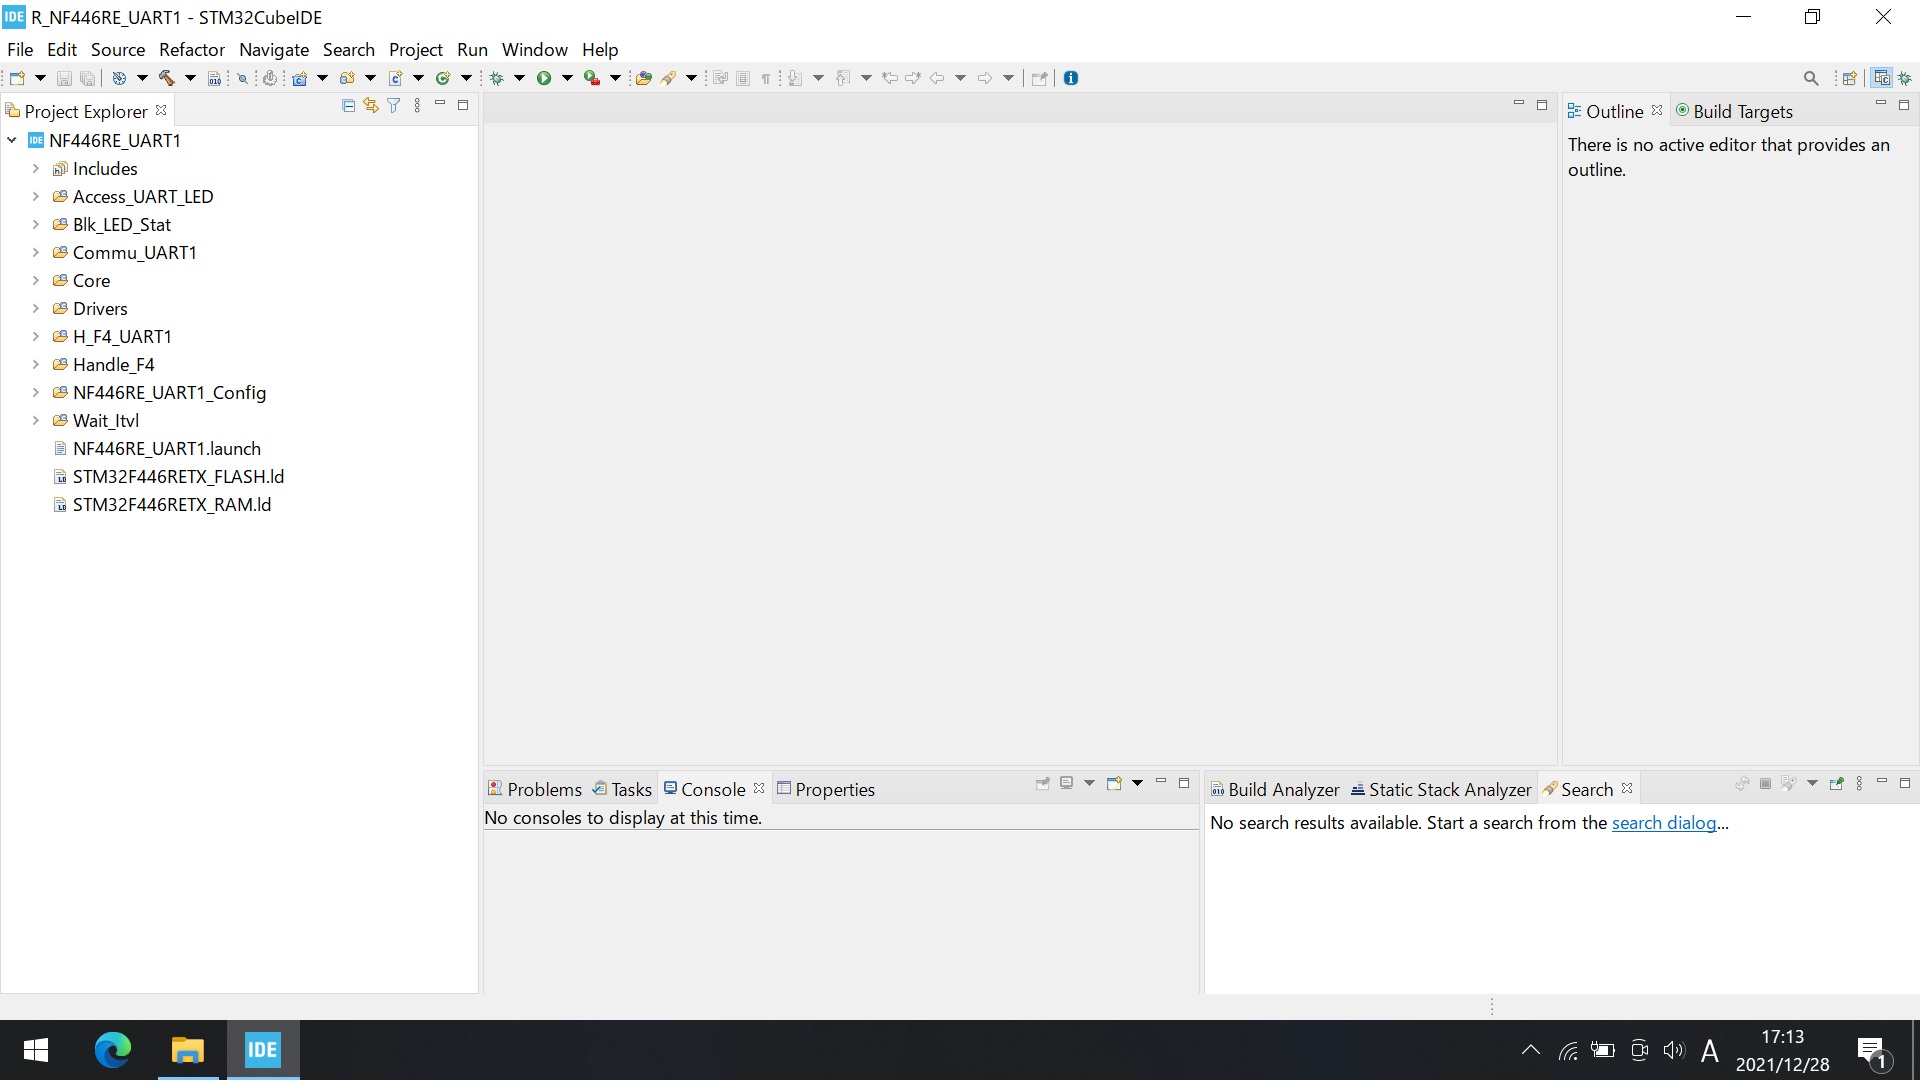Expand the Core folder node
This screenshot has width=1920, height=1086.
(36, 280)
